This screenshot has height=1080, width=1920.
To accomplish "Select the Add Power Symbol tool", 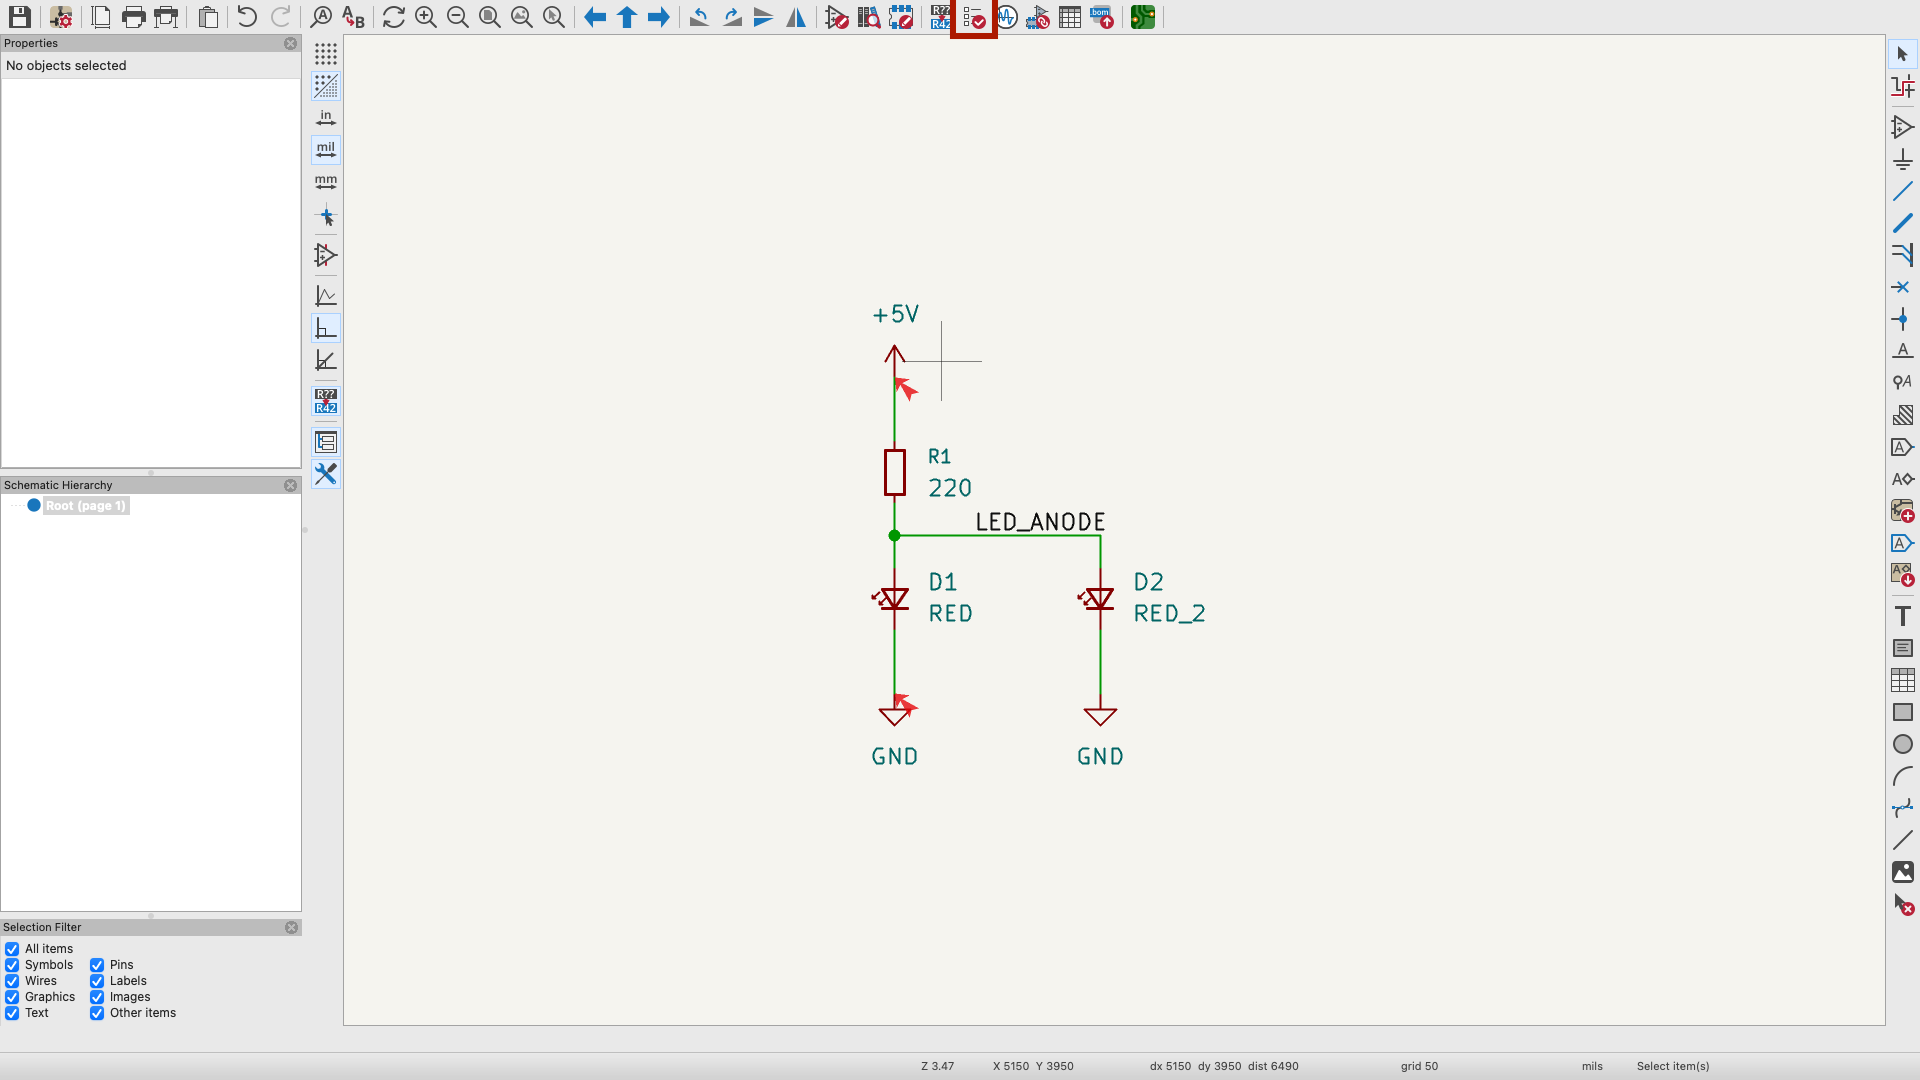I will pyautogui.click(x=1902, y=159).
